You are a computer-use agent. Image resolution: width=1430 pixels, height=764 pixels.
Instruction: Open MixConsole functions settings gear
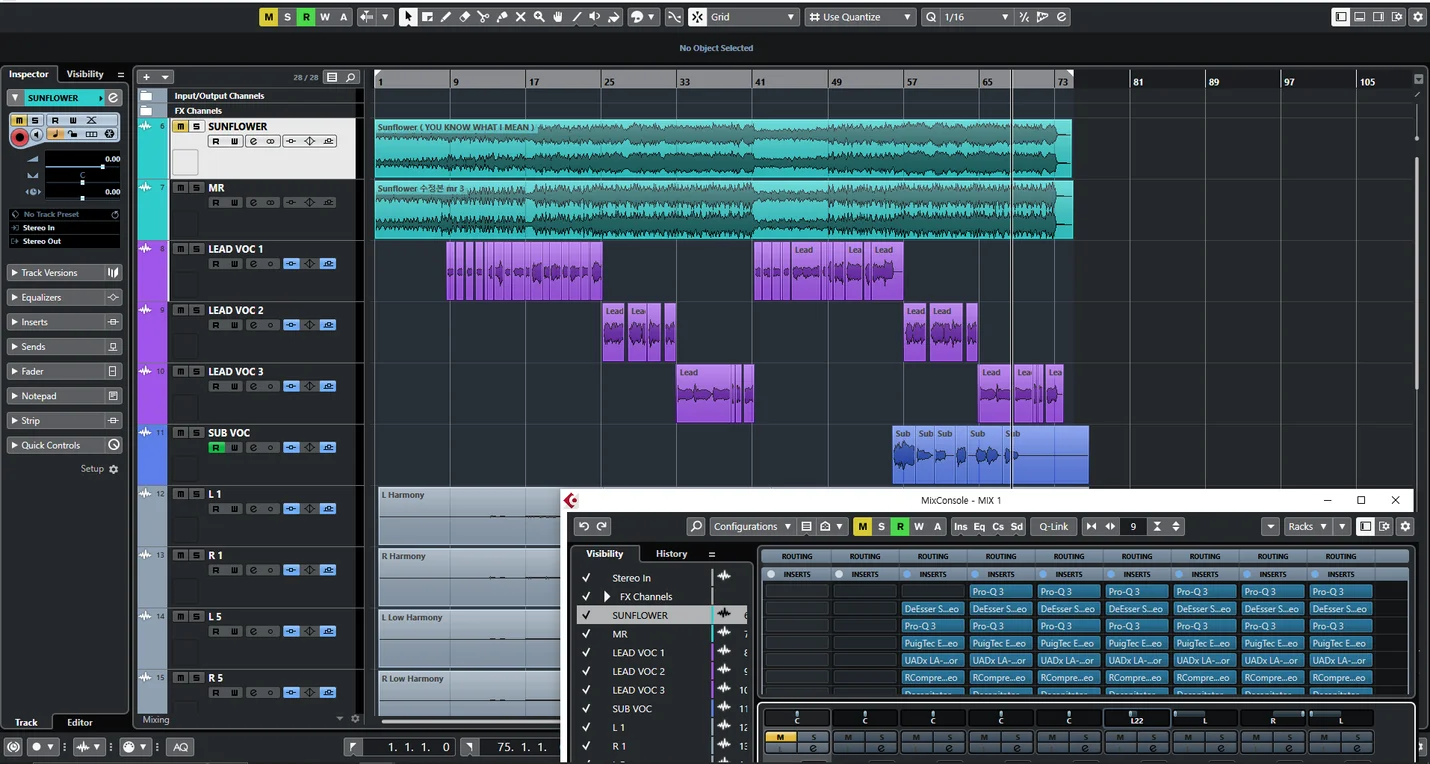point(1405,526)
